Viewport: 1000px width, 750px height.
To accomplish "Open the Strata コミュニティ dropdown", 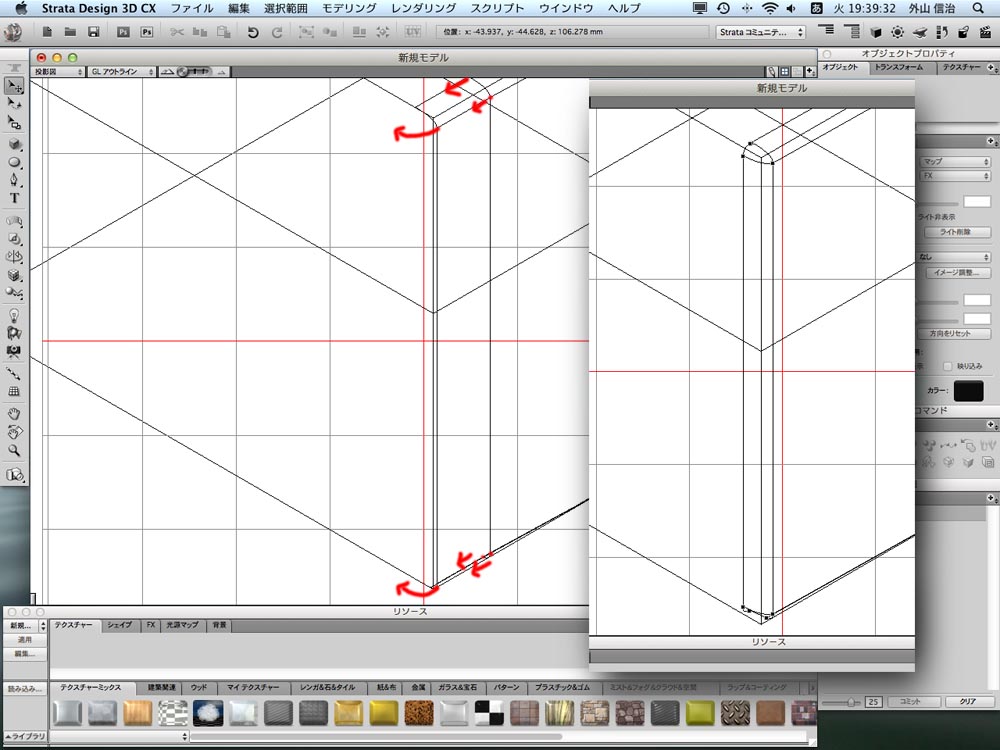I will tap(760, 32).
